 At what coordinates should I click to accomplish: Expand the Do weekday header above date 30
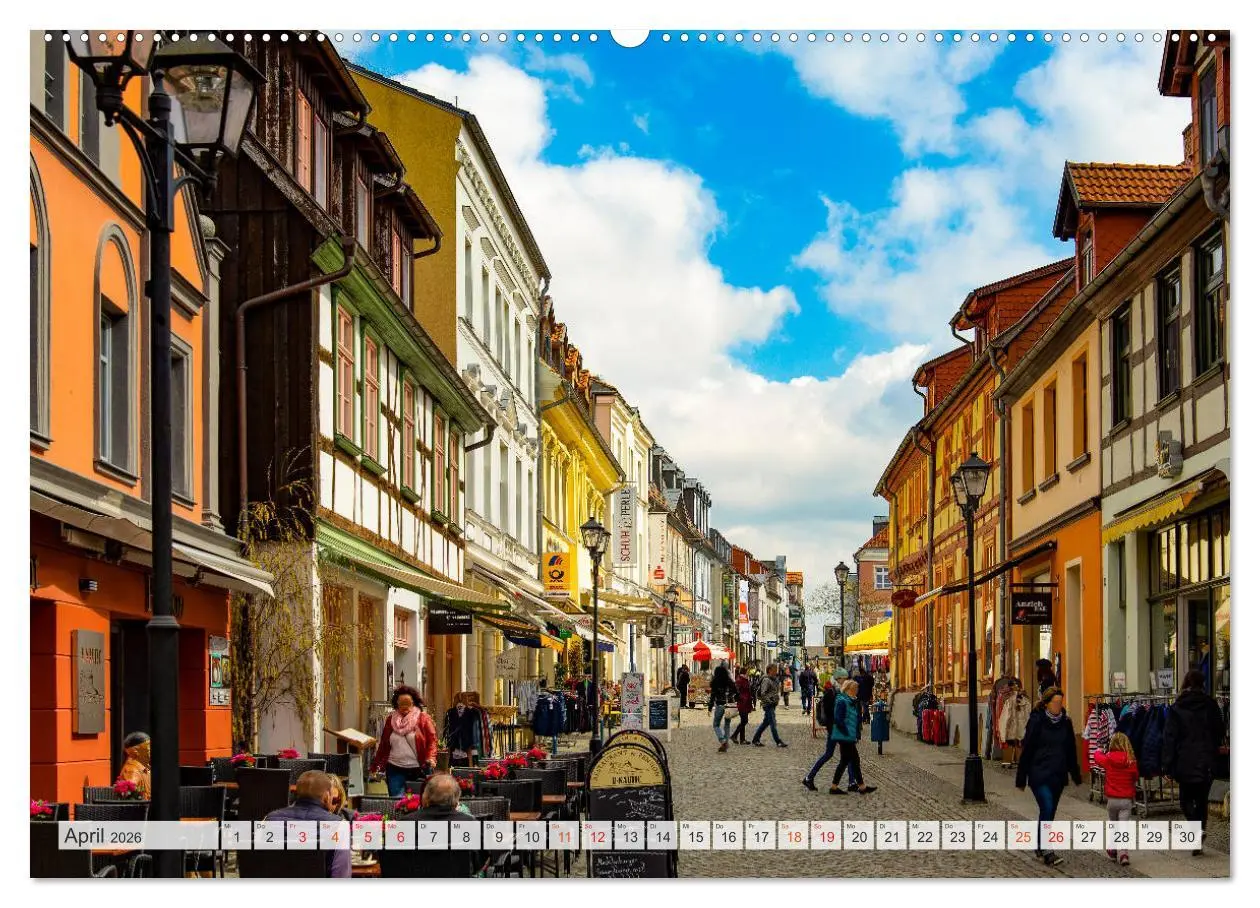(1179, 827)
